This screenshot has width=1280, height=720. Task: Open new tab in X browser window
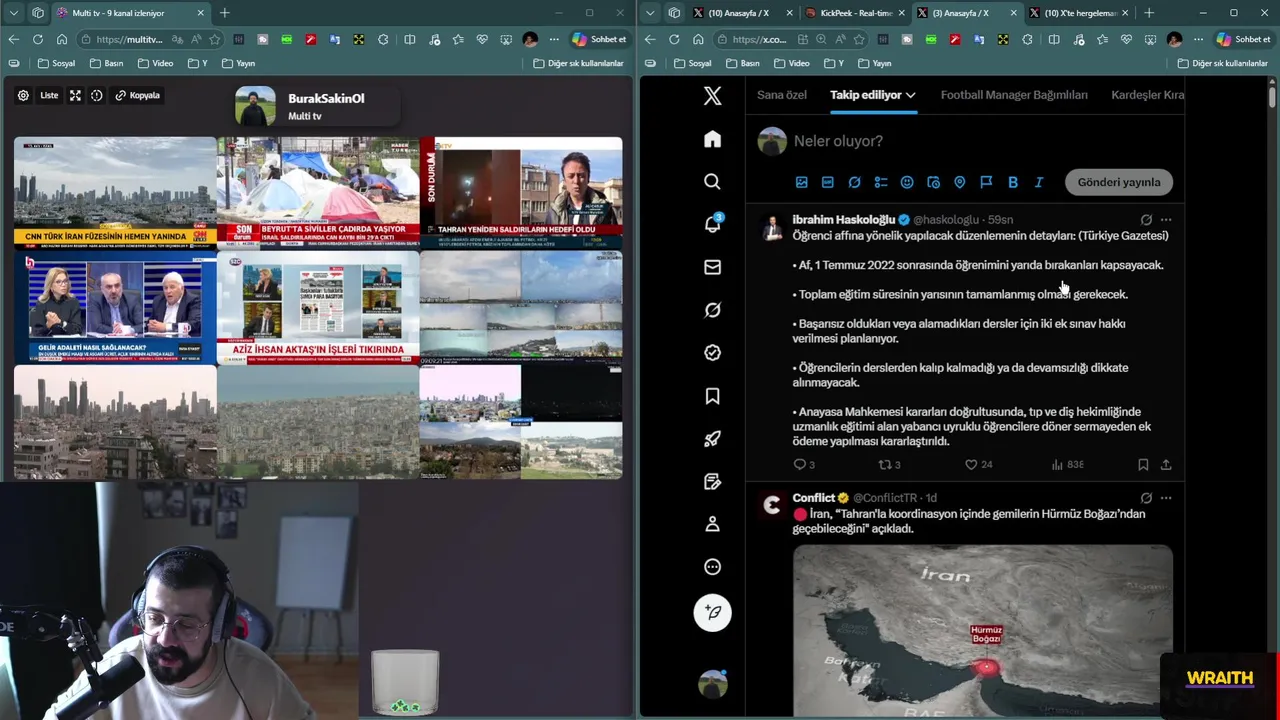(1148, 13)
